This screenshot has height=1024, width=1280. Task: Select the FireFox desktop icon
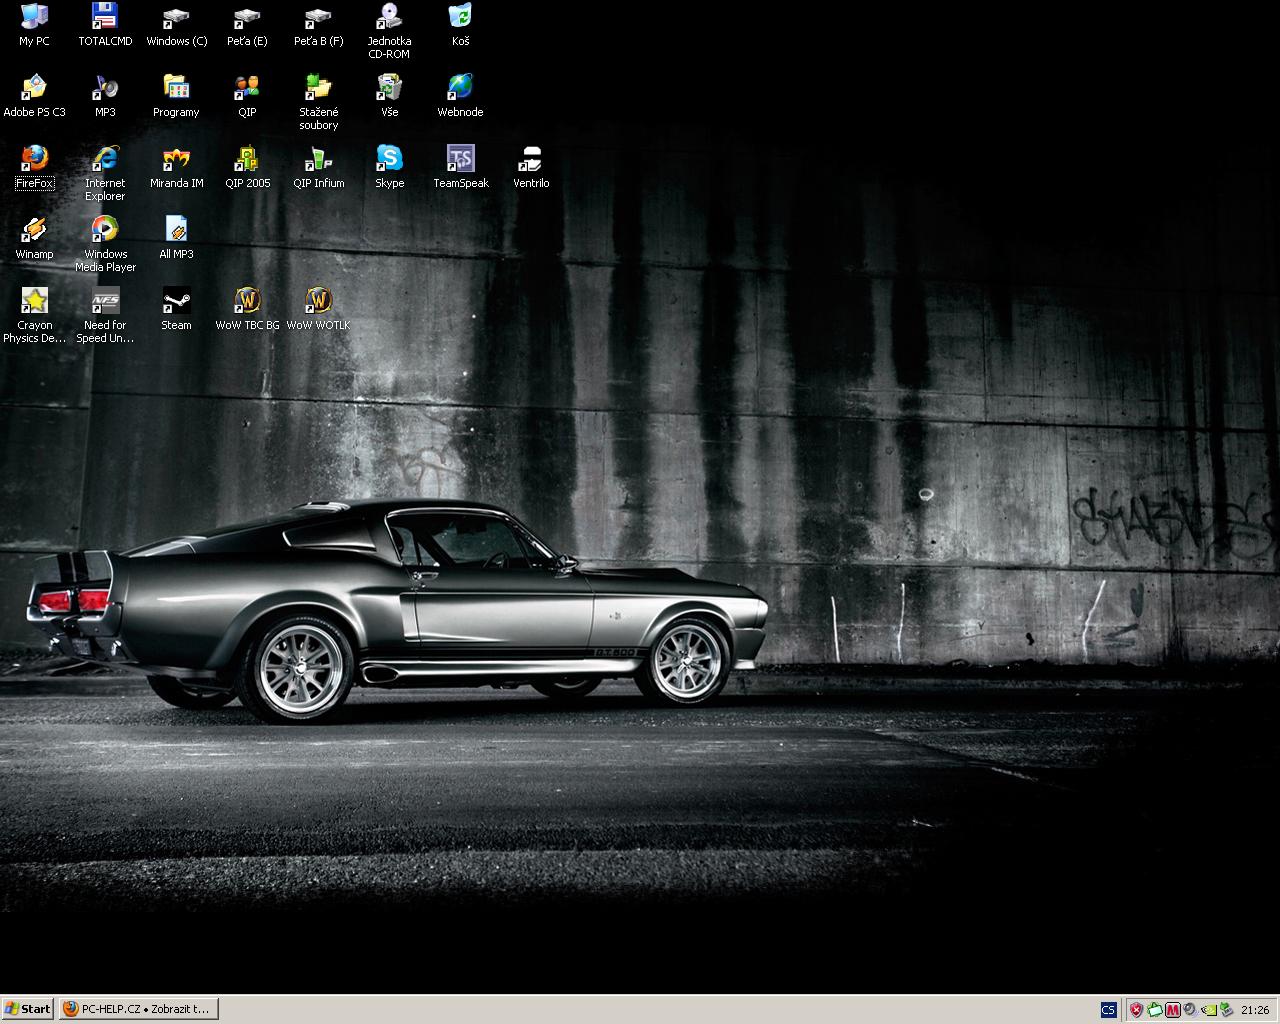point(34,160)
